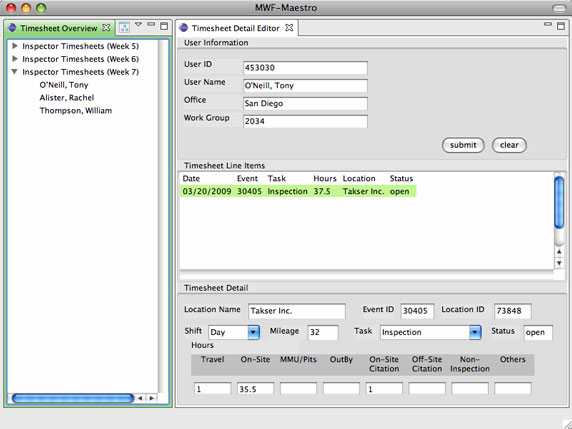Minimize the Timesheet Overview panel
This screenshot has height=429, width=572.
[151, 24]
